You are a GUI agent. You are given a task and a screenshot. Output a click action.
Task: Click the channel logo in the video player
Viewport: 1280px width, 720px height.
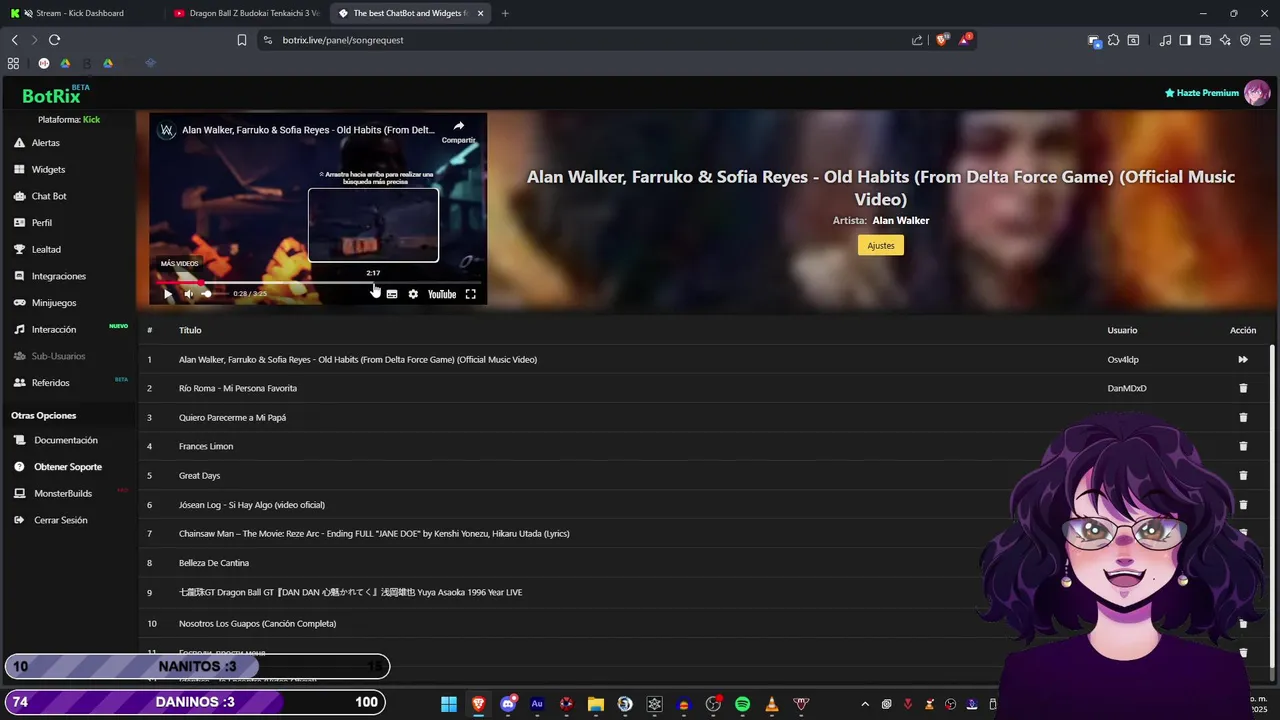[x=167, y=131]
